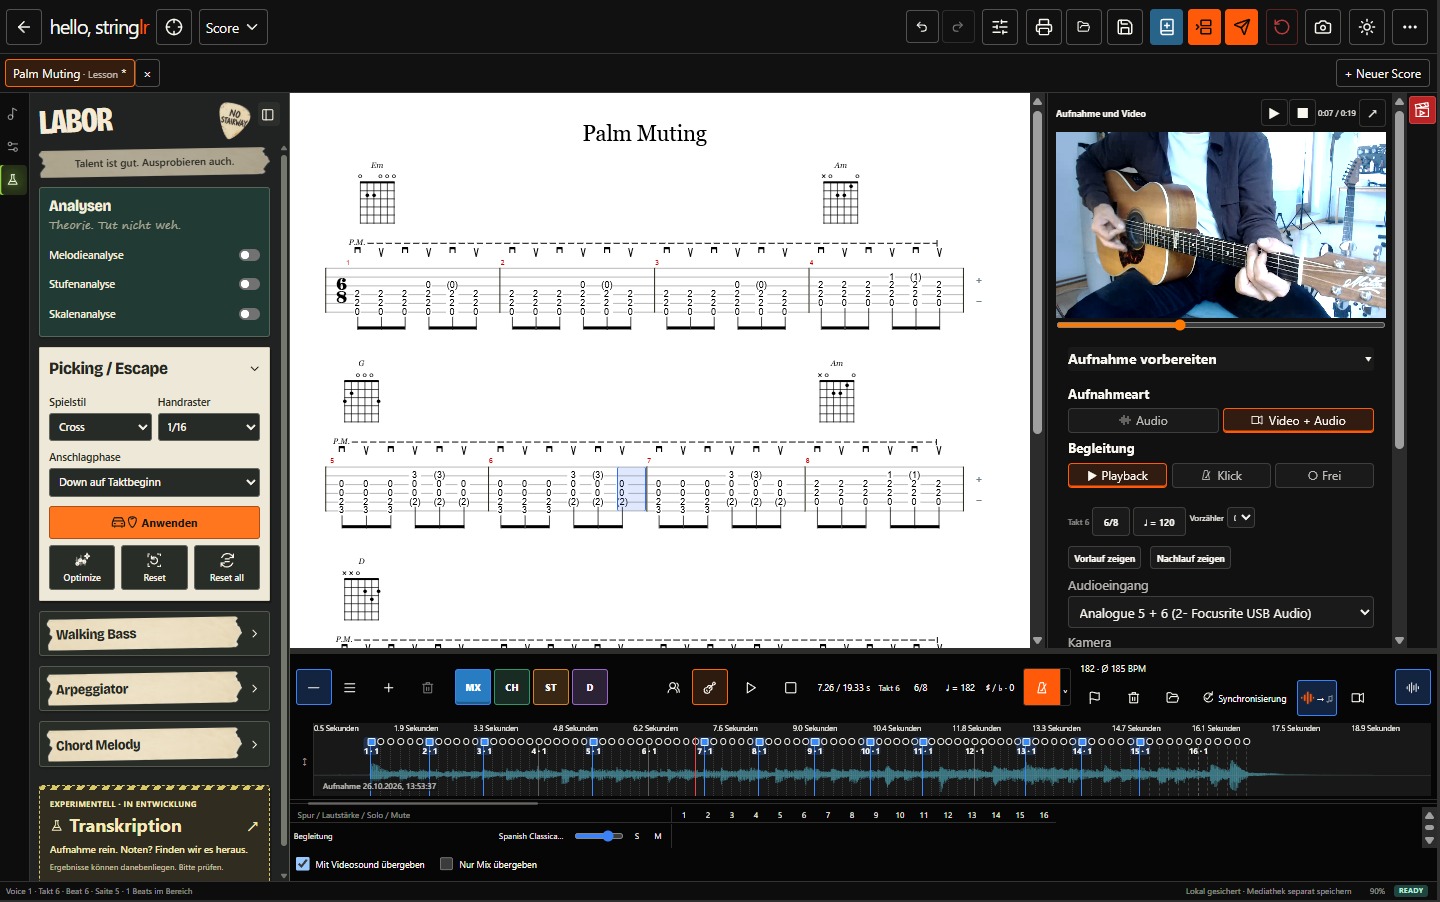Click the waveform icon at the timeline's right edge
This screenshot has height=902, width=1440.
click(1413, 687)
